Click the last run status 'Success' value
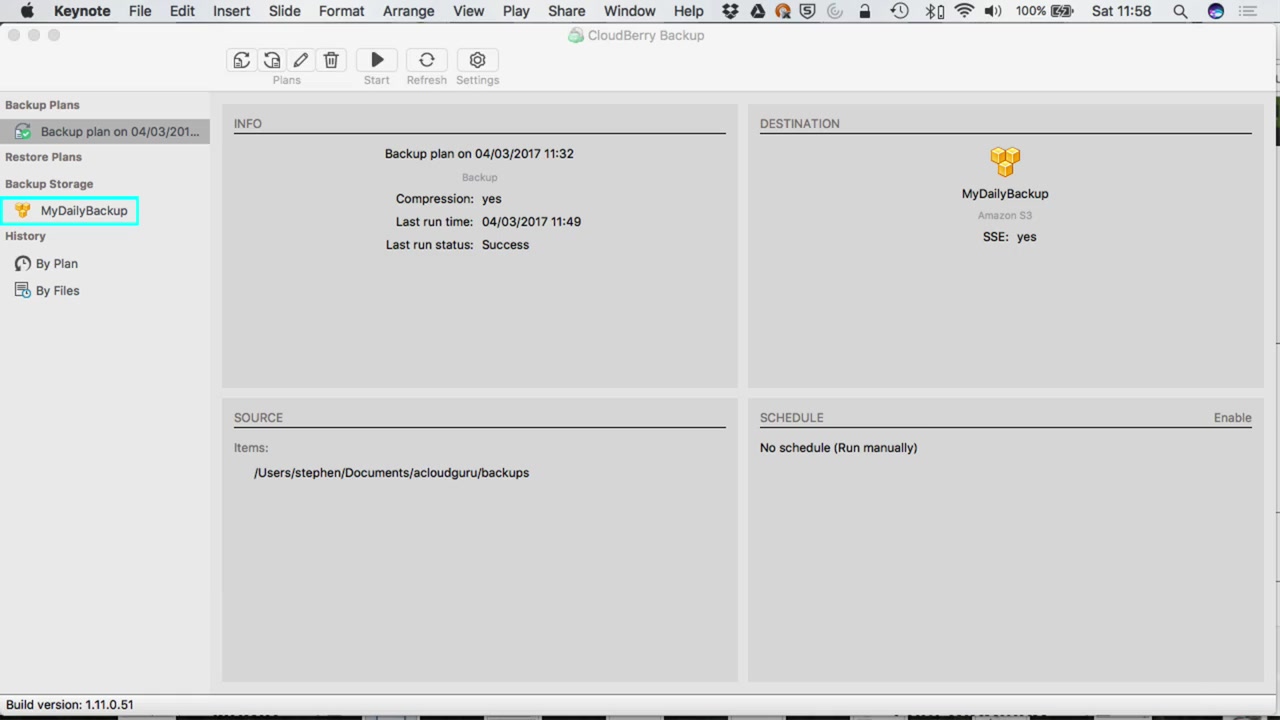Viewport: 1280px width, 720px height. (505, 244)
